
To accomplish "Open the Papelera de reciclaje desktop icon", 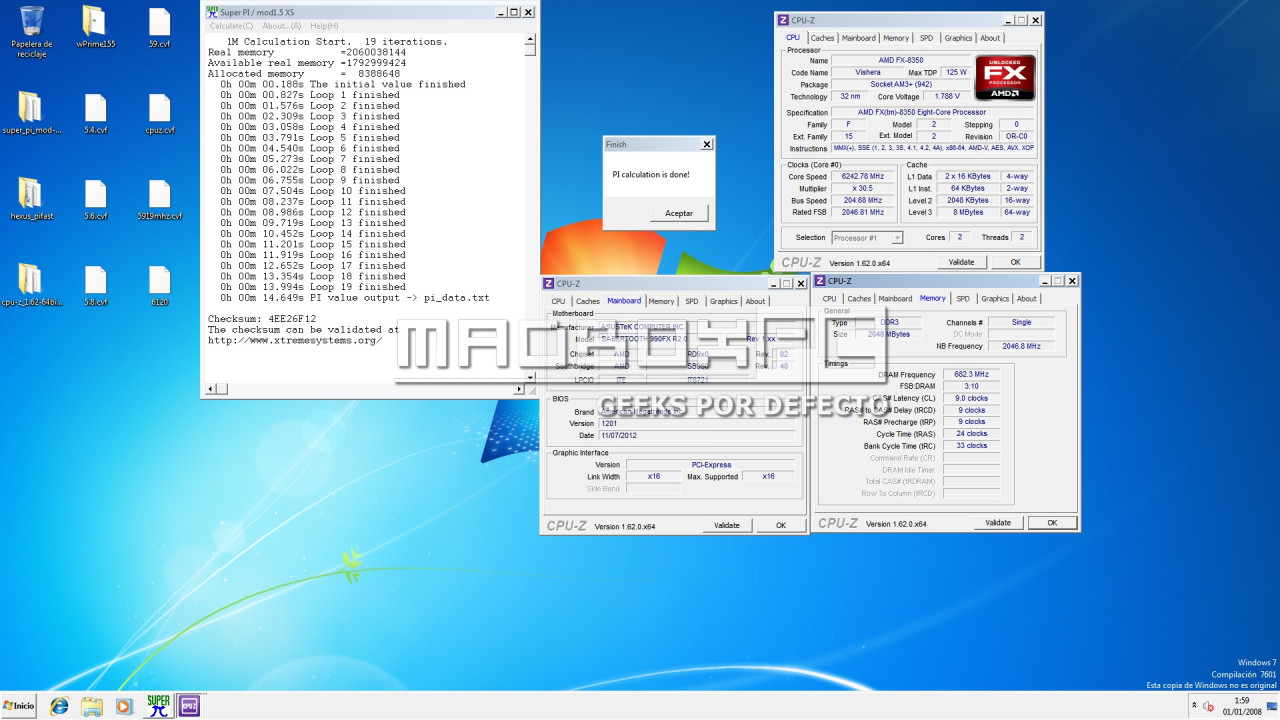I will point(31,30).
